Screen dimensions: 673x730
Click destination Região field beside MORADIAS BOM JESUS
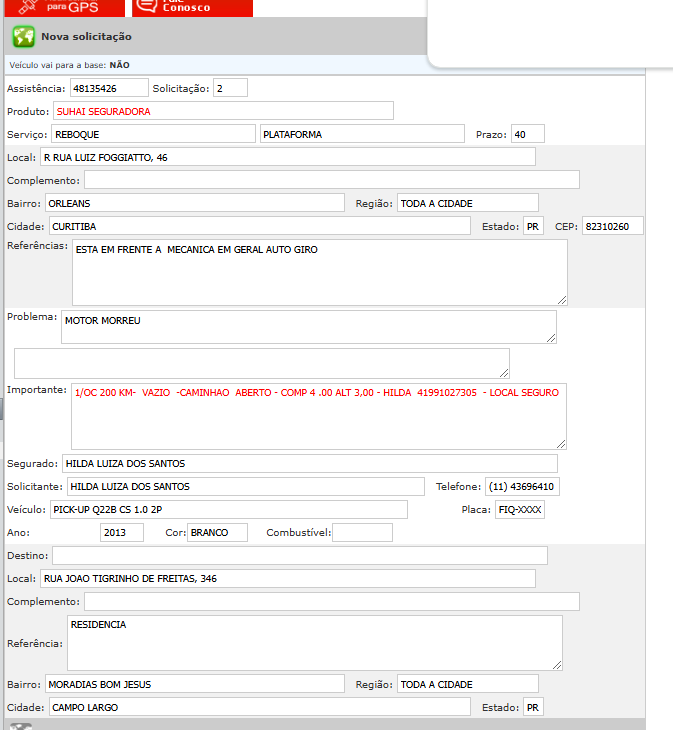468,684
